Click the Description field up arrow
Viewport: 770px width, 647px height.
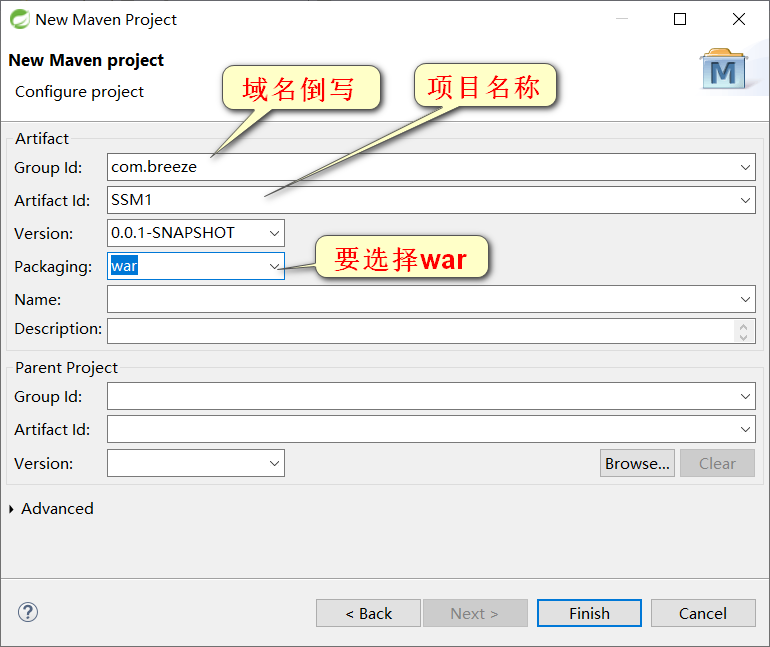click(x=743, y=326)
